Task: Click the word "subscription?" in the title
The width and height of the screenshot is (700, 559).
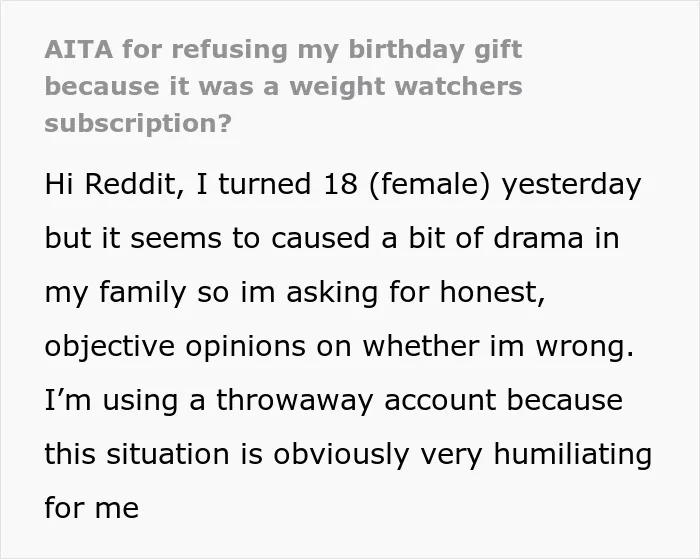Action: pyautogui.click(x=138, y=124)
